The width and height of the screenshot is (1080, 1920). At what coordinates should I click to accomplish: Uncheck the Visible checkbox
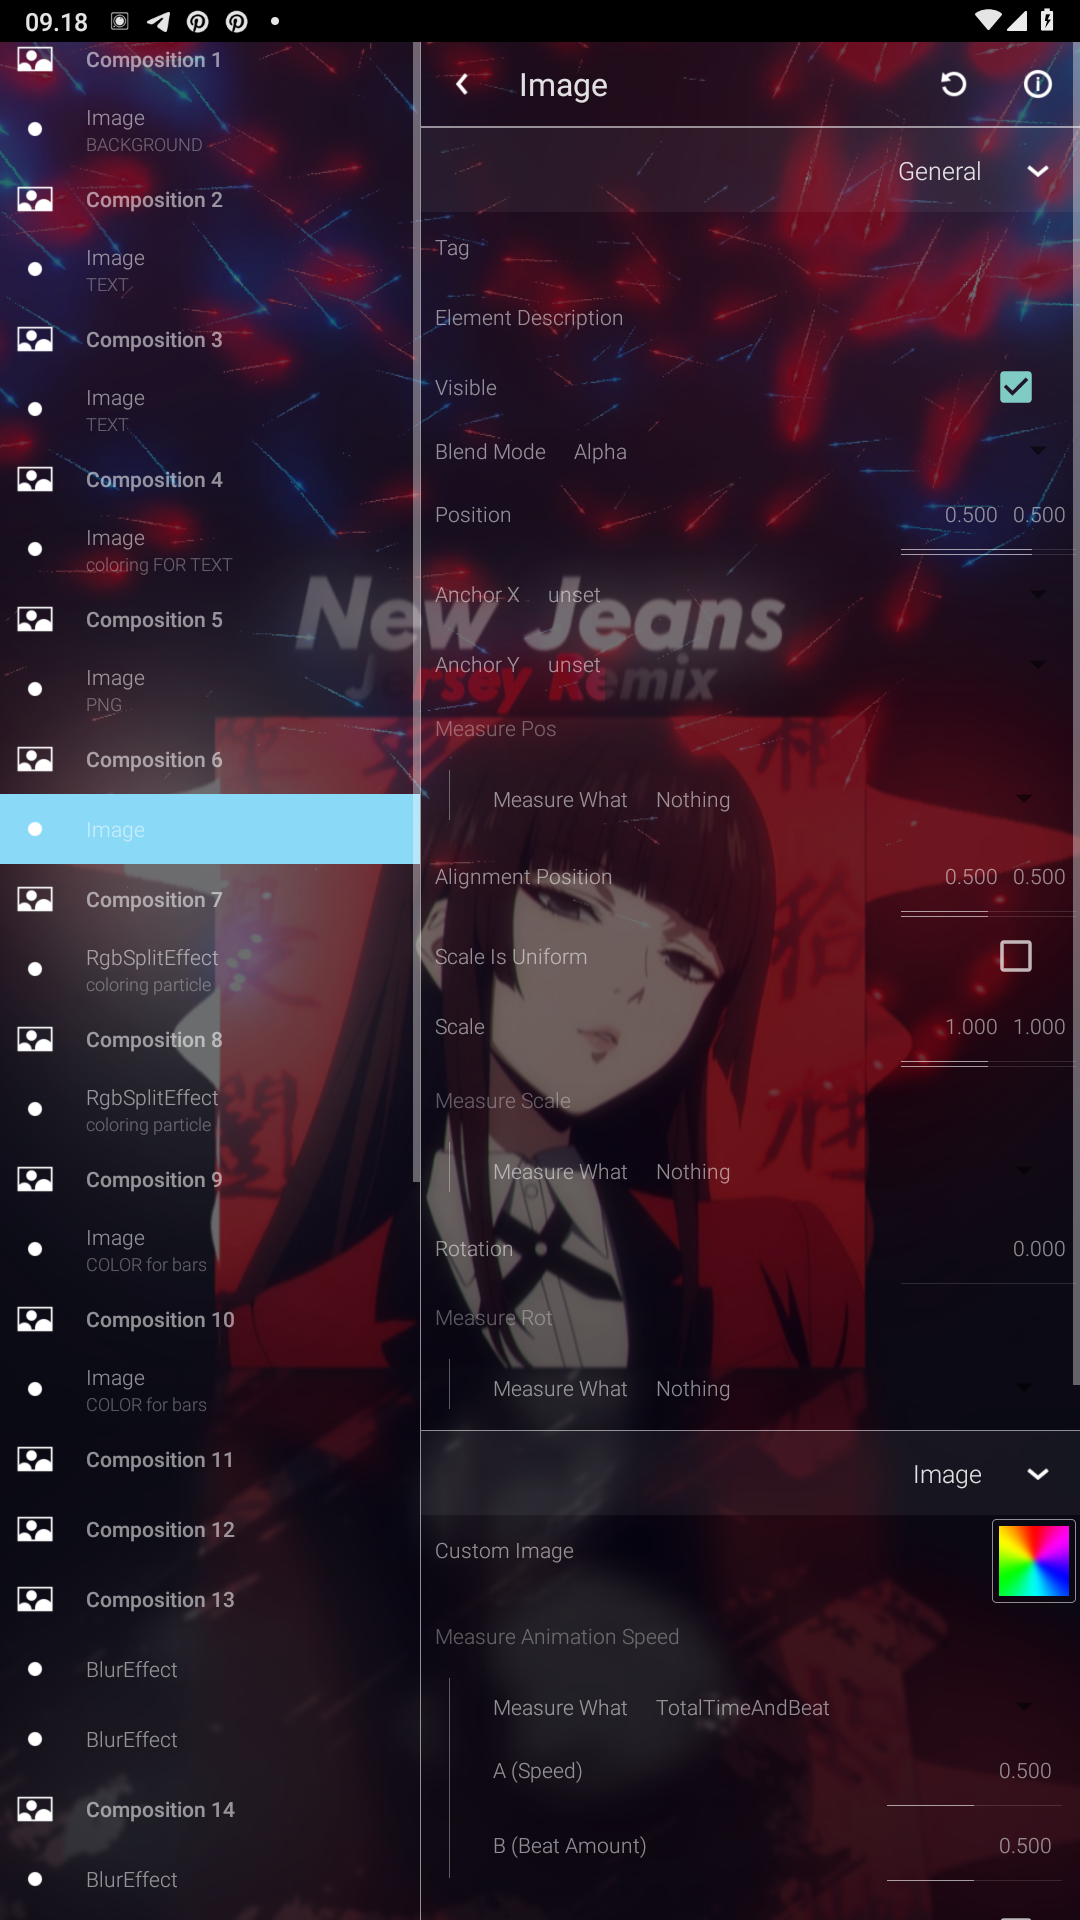[x=1016, y=387]
